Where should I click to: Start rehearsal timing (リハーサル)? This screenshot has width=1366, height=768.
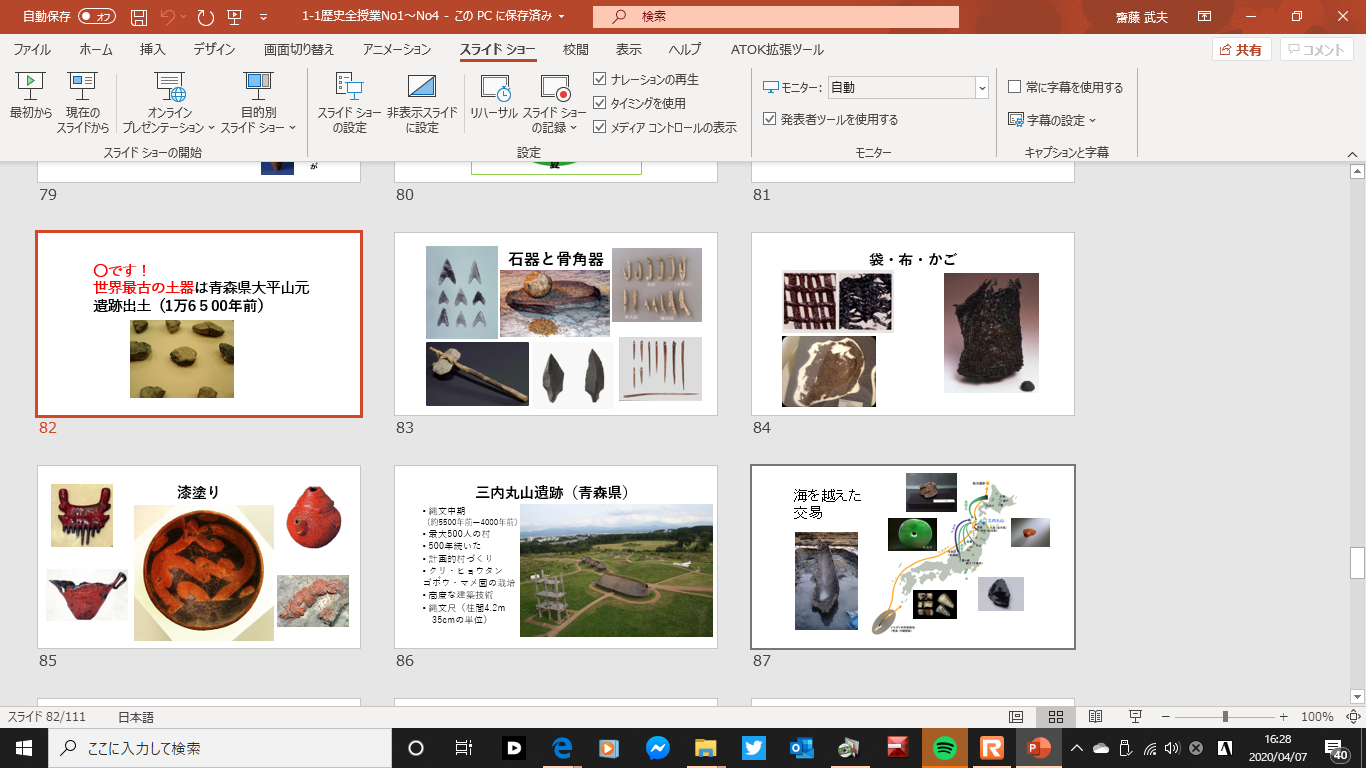494,97
